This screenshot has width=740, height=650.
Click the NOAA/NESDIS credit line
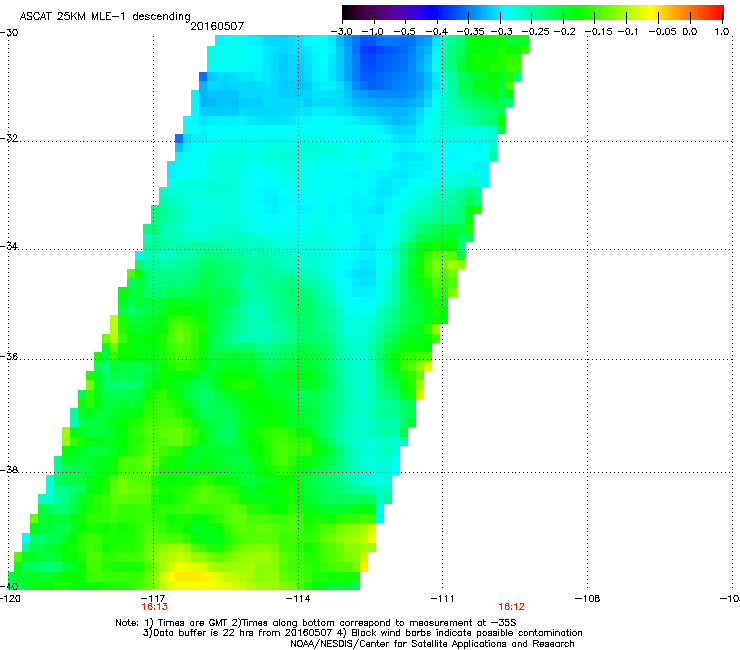click(432, 644)
